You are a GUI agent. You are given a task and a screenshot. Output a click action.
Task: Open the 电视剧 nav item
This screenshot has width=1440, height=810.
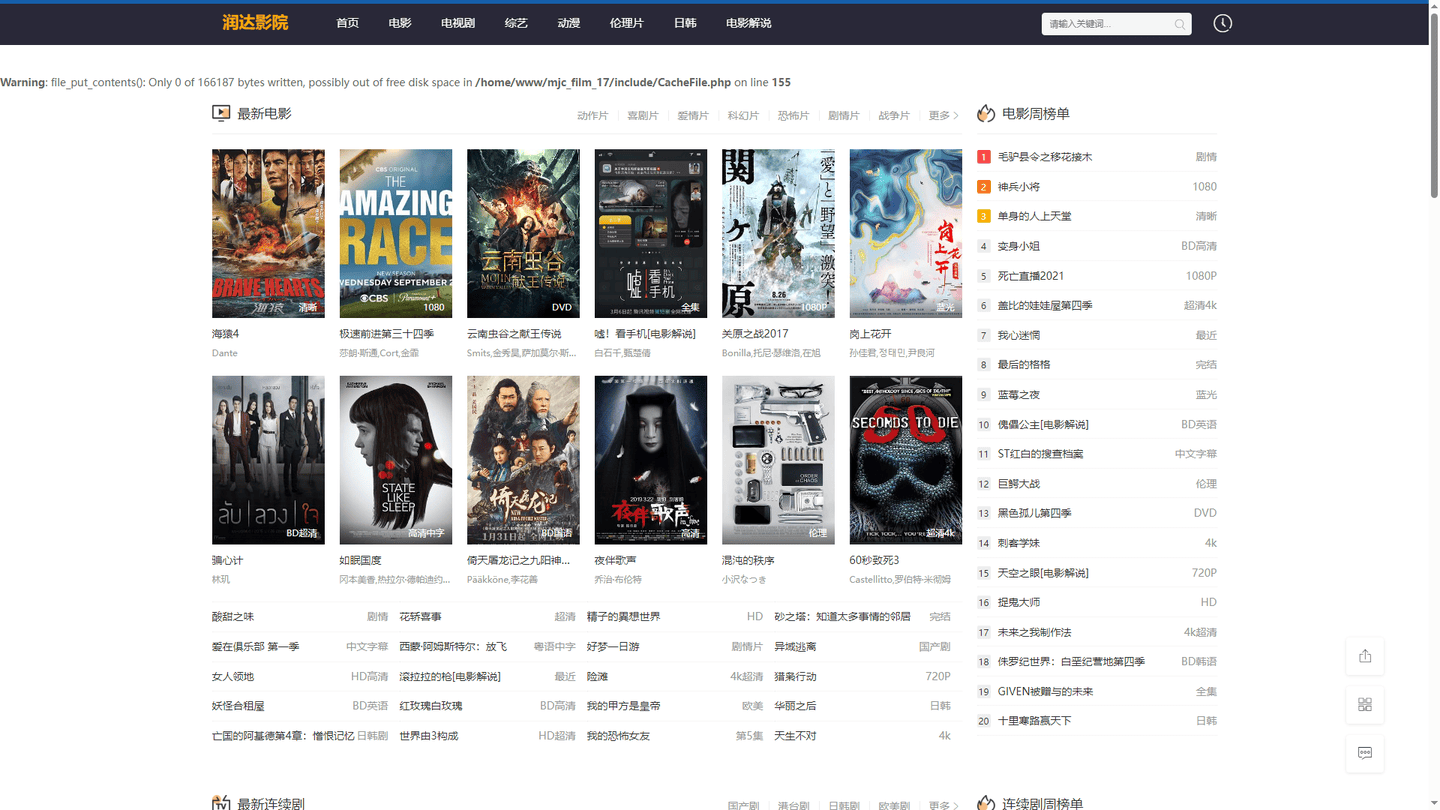[458, 23]
